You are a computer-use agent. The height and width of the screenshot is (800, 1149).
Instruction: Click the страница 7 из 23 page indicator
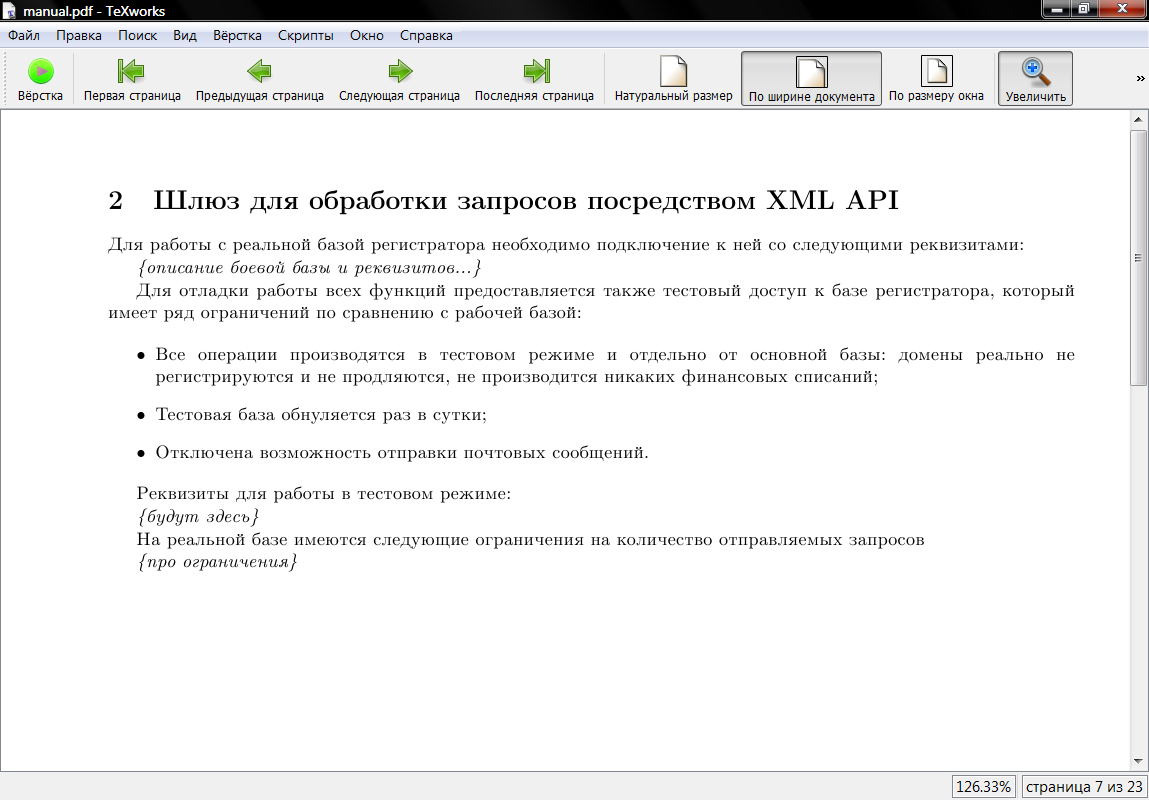pyautogui.click(x=1084, y=786)
